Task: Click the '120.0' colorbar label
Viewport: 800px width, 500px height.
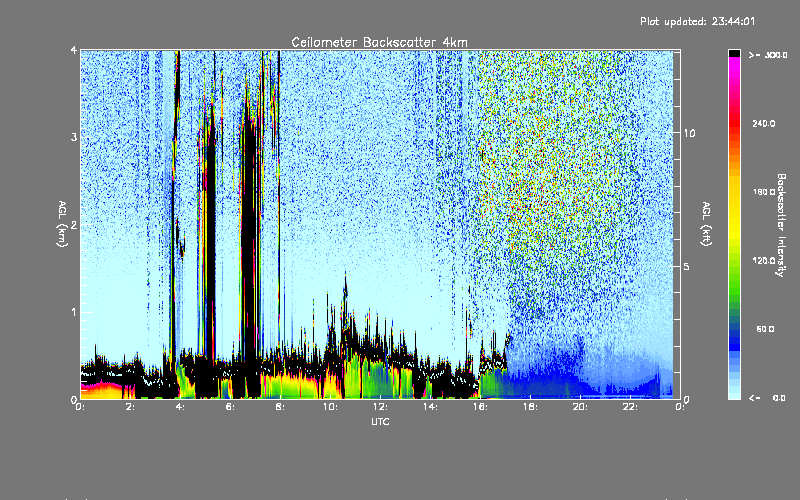Action: click(x=764, y=261)
